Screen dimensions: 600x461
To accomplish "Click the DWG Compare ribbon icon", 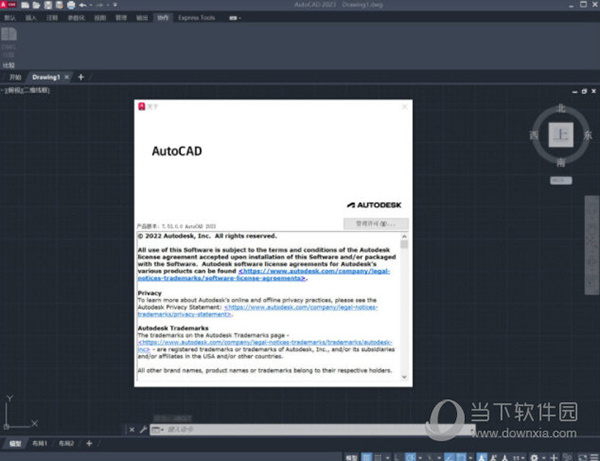I will coord(9,42).
